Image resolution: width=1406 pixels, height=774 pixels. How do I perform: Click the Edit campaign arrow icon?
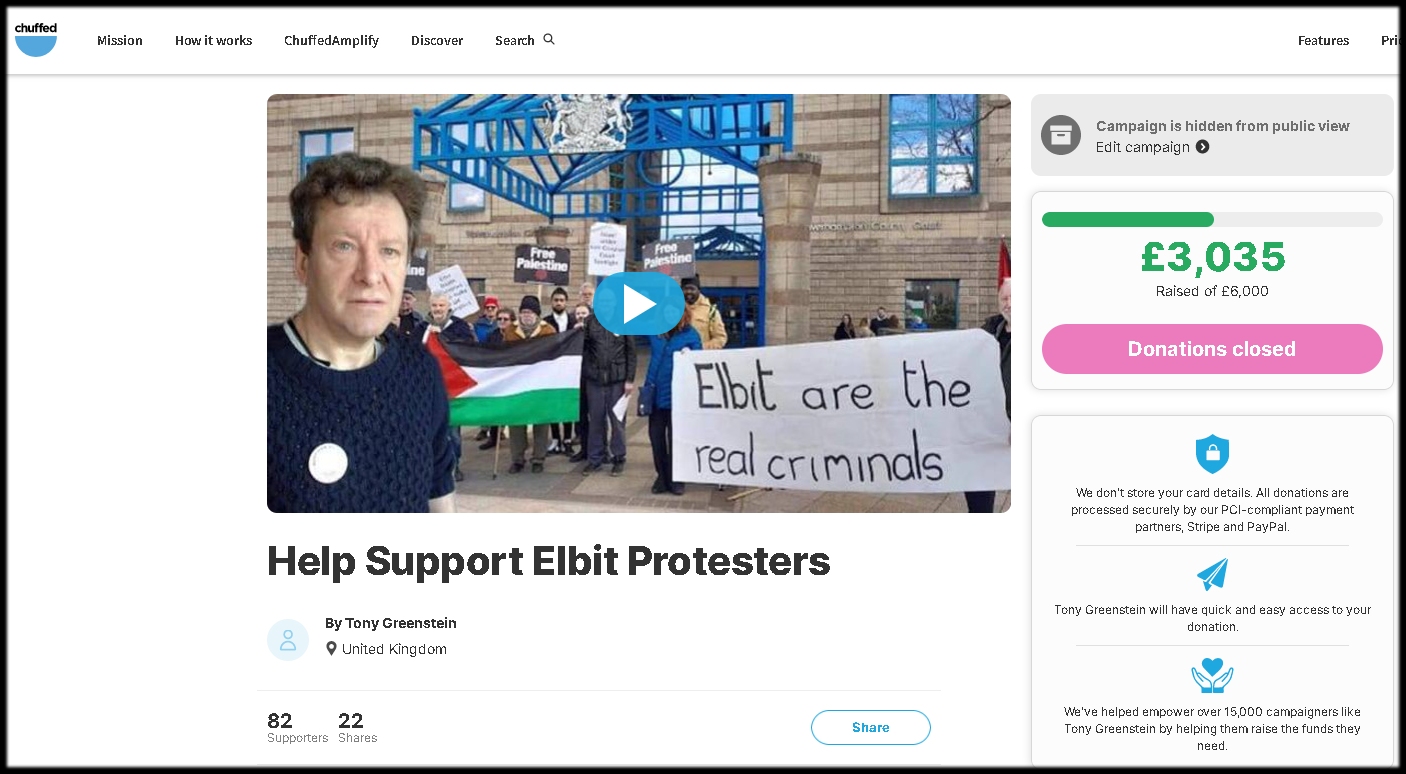click(1203, 147)
